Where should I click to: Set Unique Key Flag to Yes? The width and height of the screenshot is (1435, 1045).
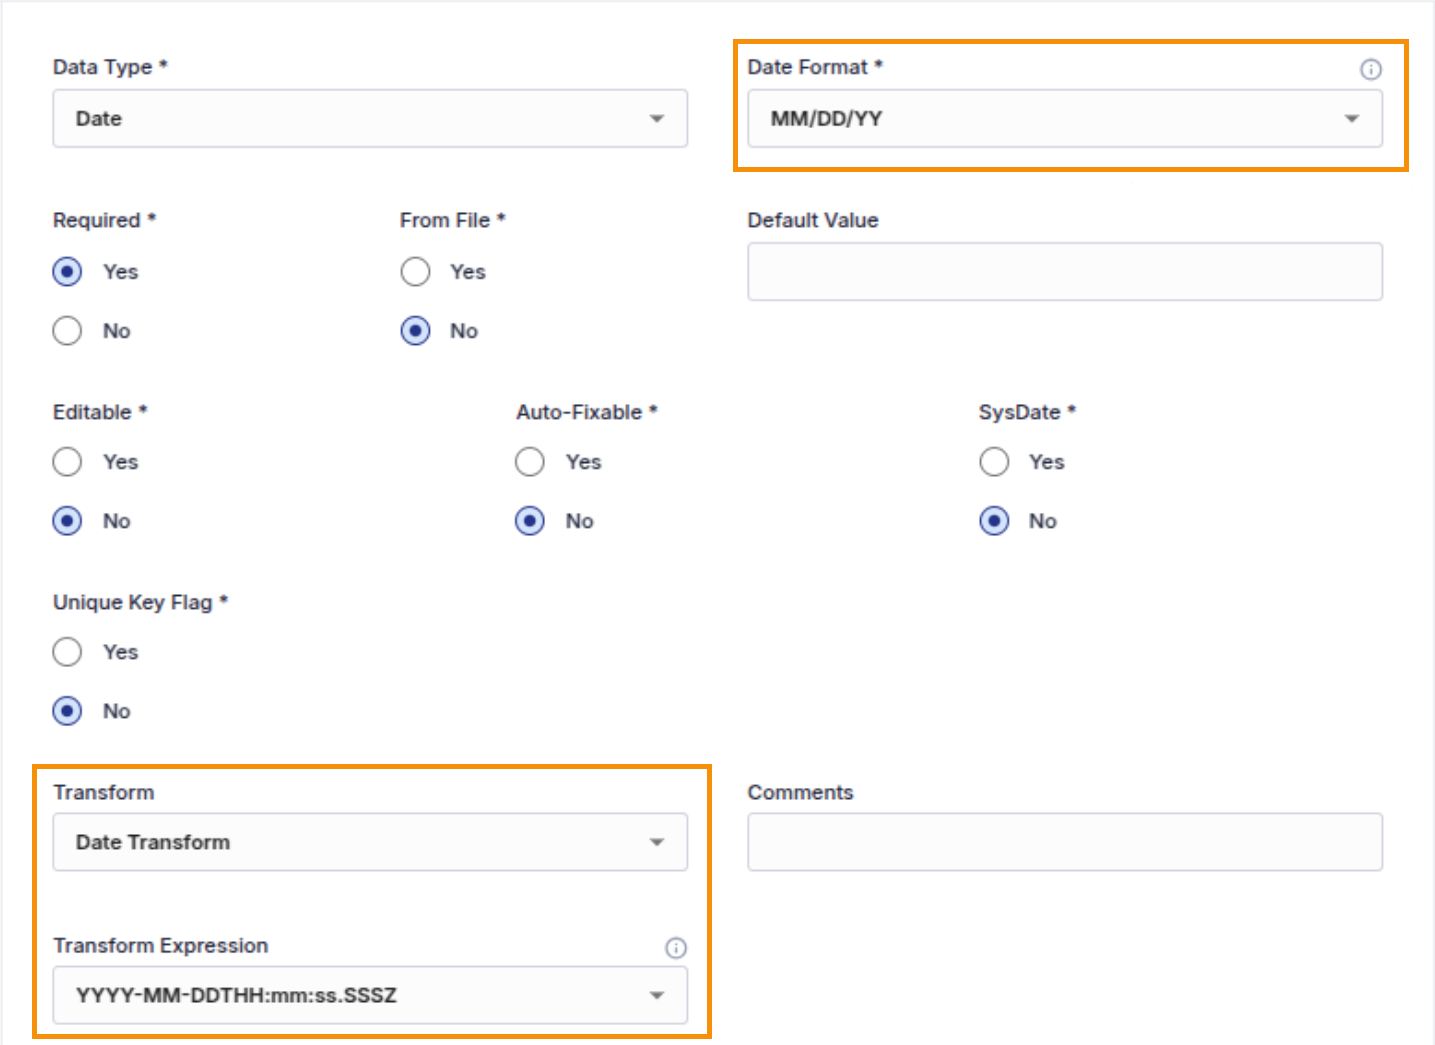pos(67,652)
